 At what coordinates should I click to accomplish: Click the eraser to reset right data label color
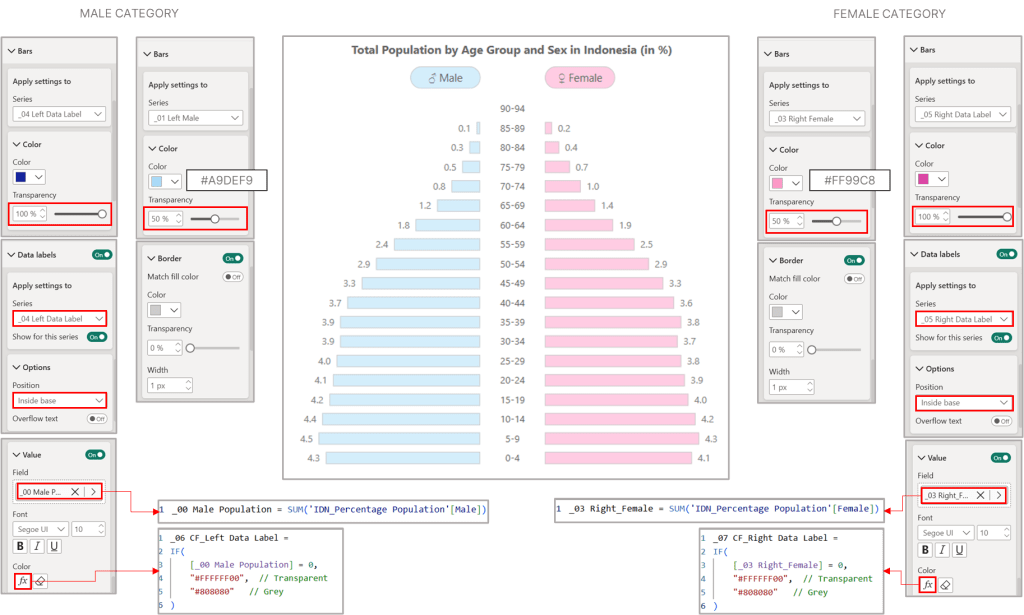[x=945, y=585]
